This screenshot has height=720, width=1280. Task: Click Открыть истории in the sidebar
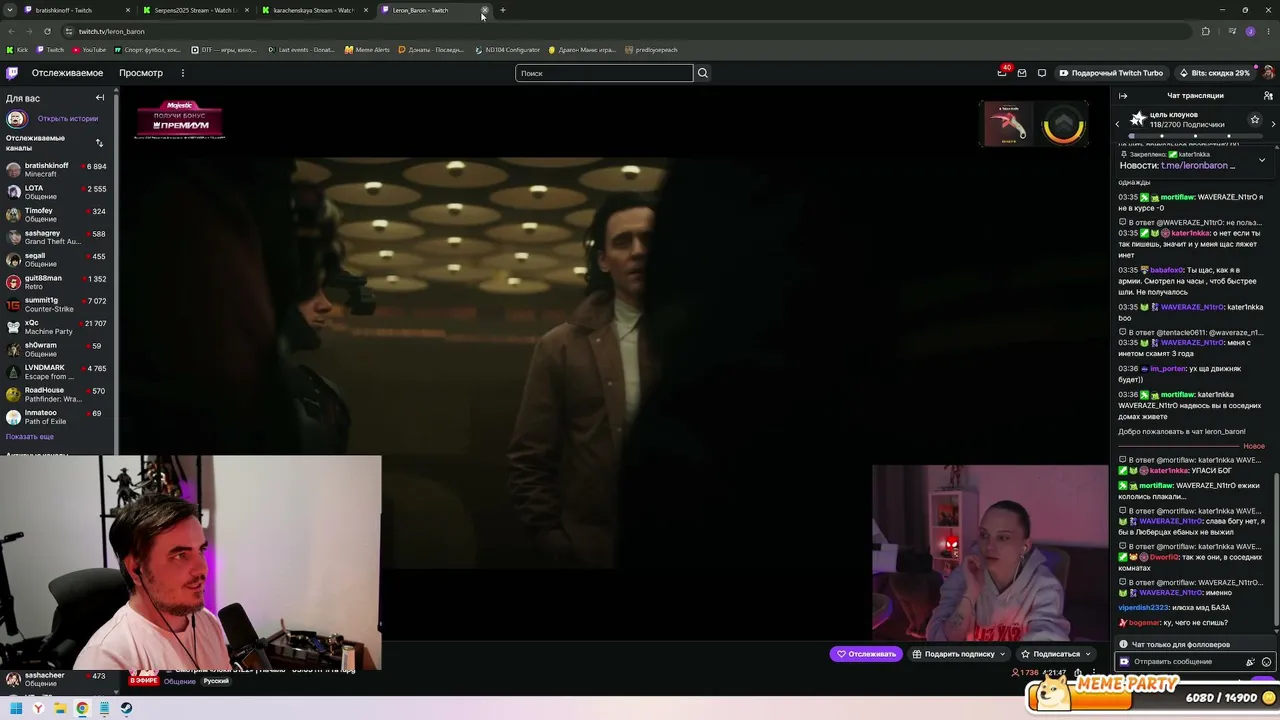coord(68,119)
